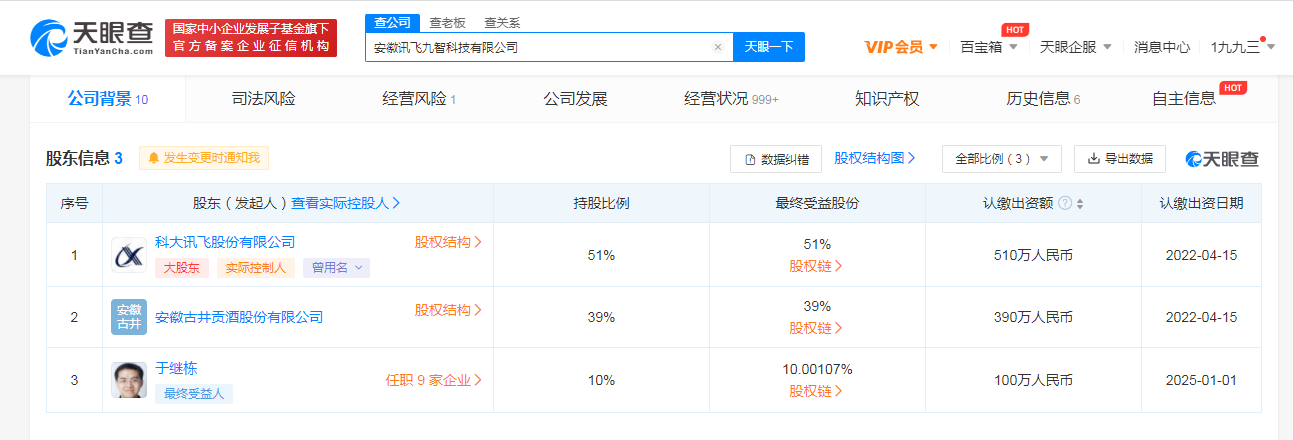This screenshot has width=1293, height=440.
Task: Click the 510万人民币 cell
Action: (1033, 255)
